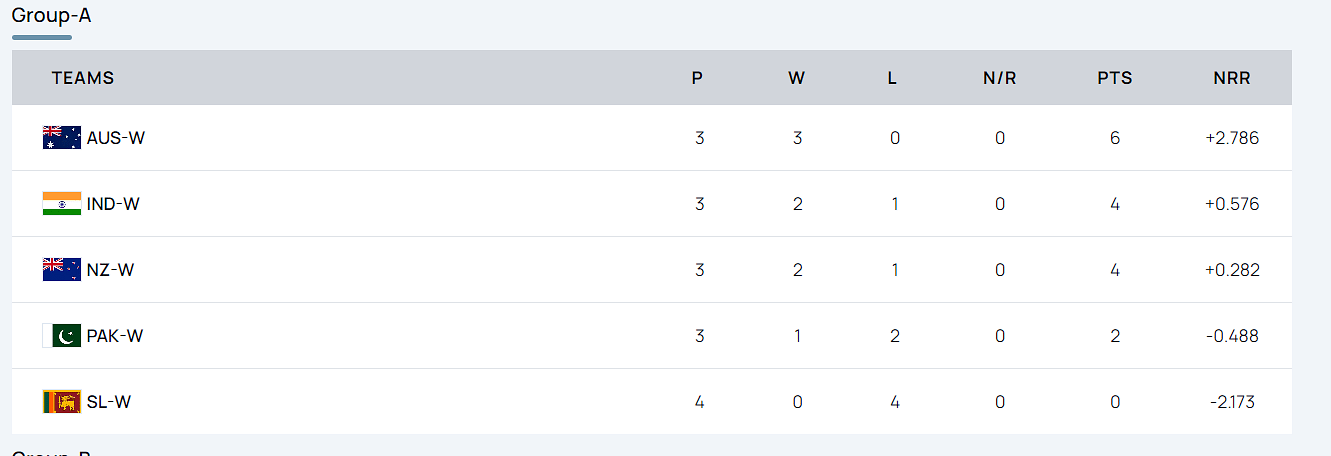Click PAK-W wins value in W column
The image size is (1331, 456).
pos(797,336)
